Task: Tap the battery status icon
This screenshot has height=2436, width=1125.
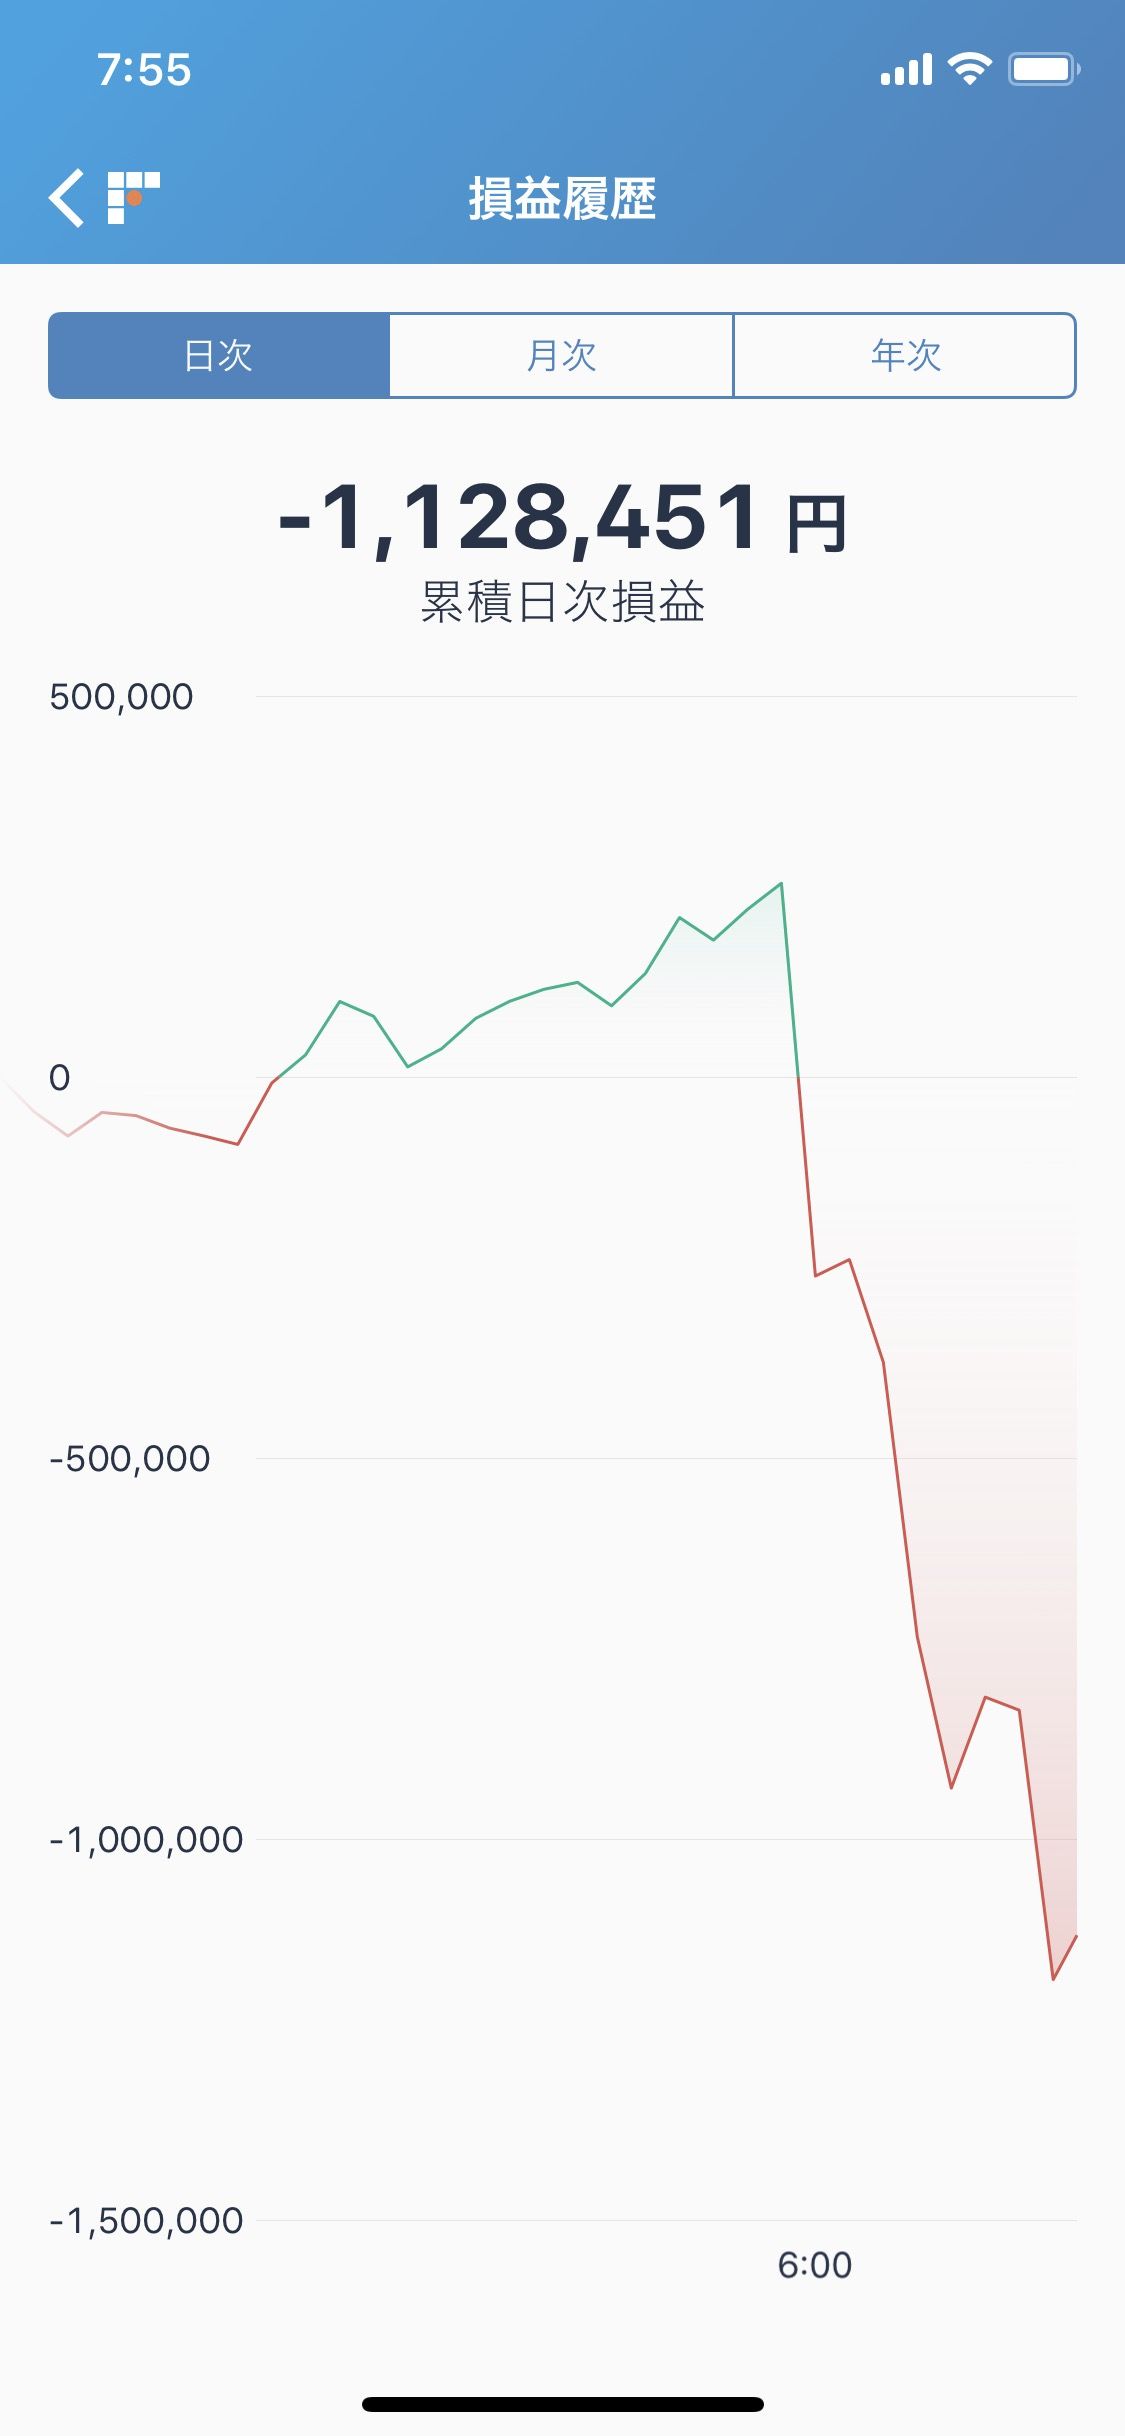Action: tap(1043, 69)
